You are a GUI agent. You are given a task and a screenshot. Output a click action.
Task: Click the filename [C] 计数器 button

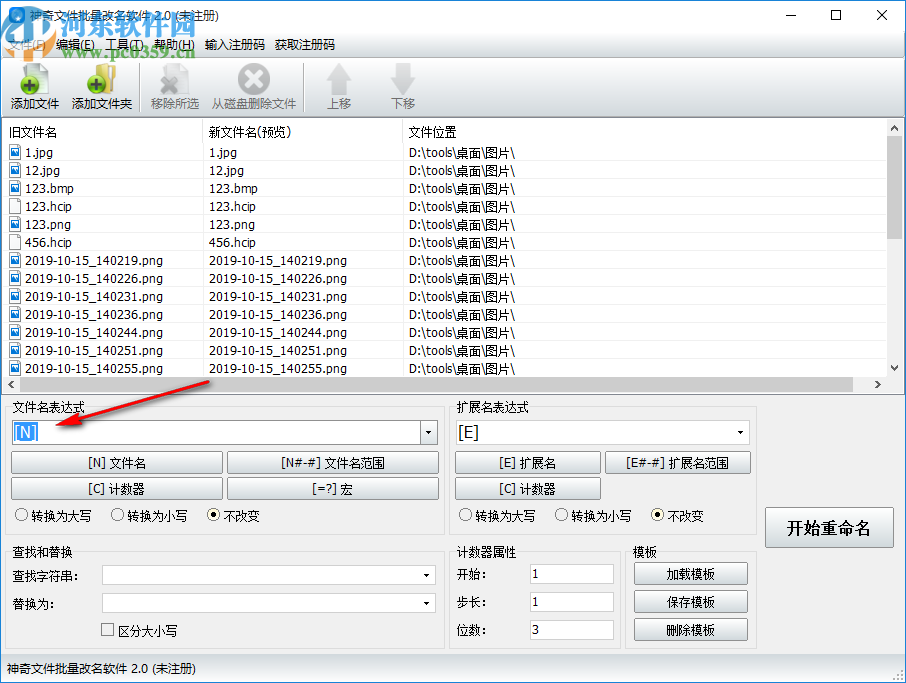coord(117,489)
